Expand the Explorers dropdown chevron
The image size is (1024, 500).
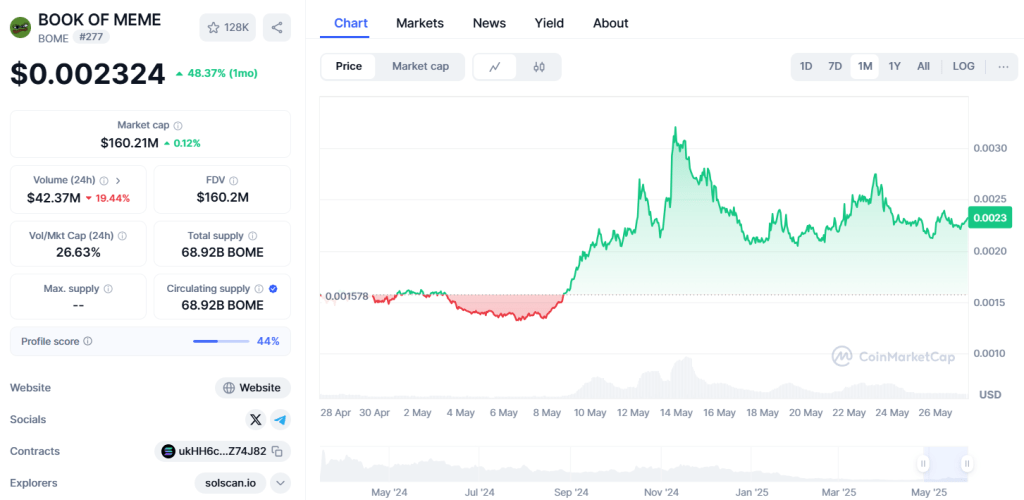tap(280, 483)
